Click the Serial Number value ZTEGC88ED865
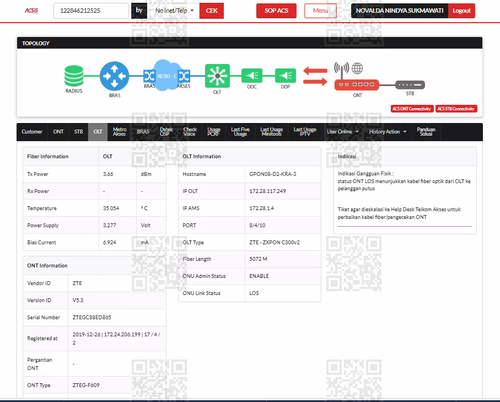The width and height of the screenshot is (500, 402). [x=92, y=317]
